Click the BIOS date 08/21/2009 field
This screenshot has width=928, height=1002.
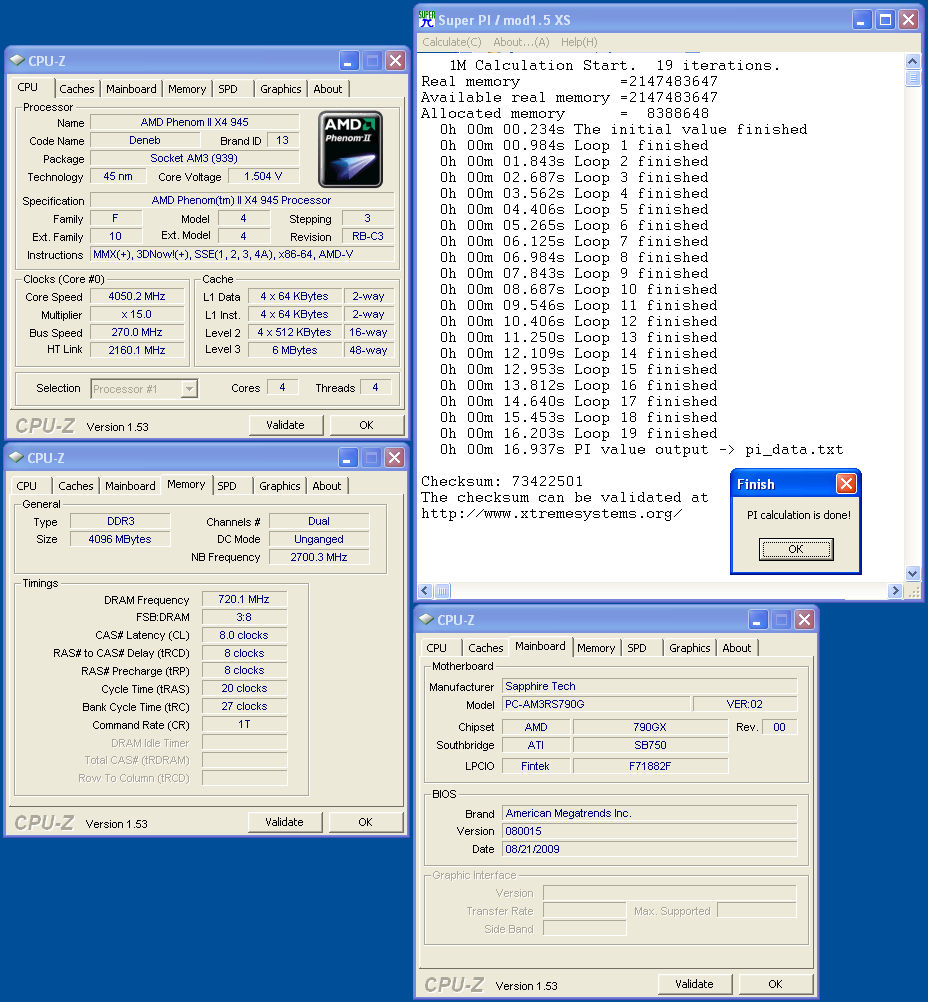[649, 849]
